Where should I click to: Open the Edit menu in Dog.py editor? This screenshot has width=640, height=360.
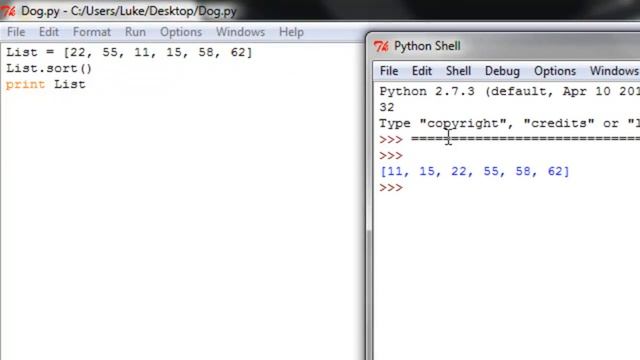tap(49, 32)
